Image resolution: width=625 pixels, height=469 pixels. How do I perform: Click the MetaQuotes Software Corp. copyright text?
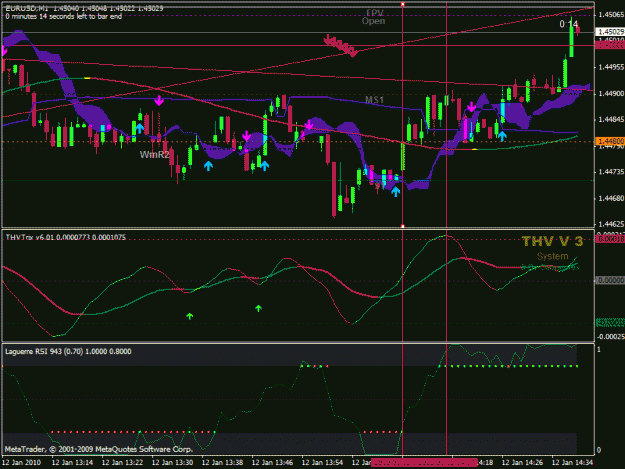pos(98,449)
